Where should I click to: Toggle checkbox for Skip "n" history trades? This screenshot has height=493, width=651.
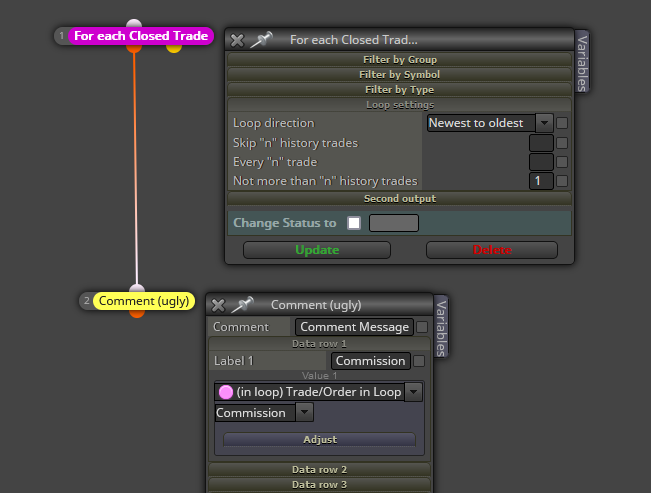click(562, 143)
